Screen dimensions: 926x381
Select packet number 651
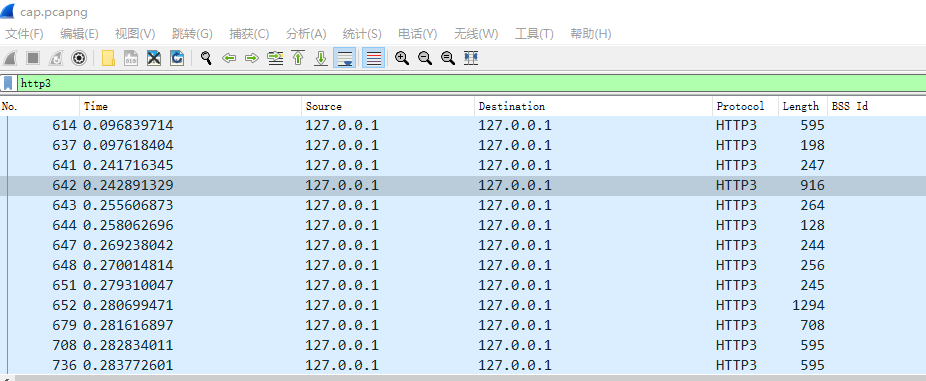(x=463, y=285)
